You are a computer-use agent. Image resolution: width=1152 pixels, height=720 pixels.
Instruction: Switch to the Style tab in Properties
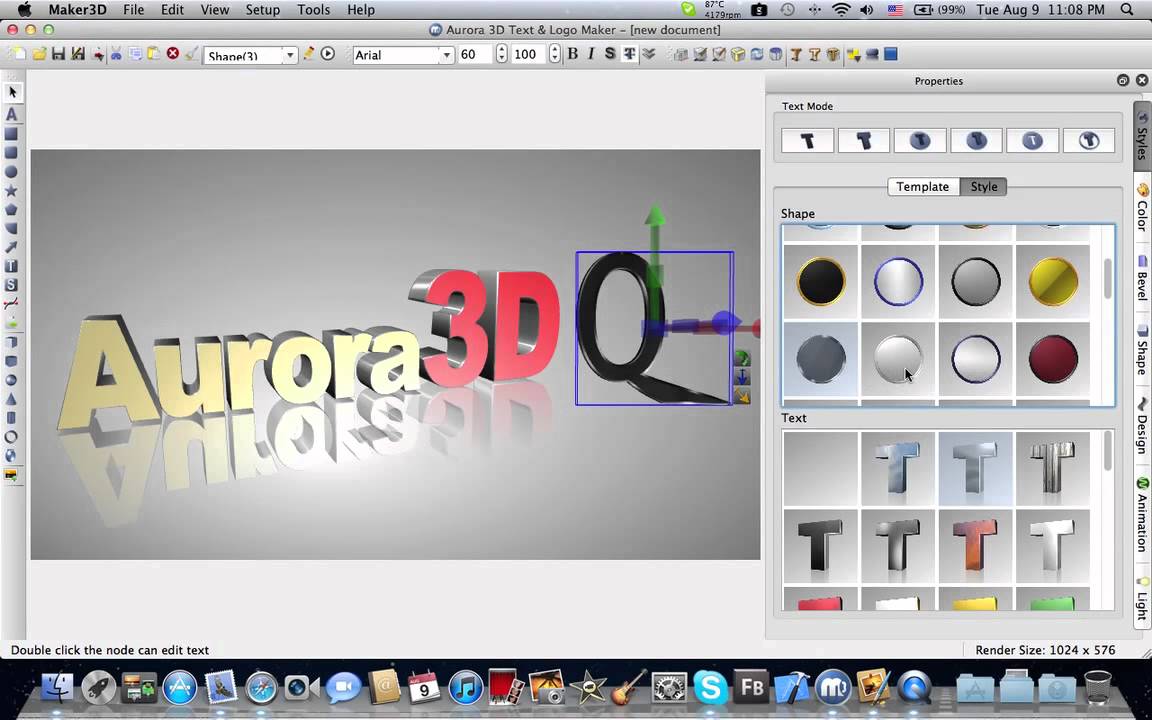(983, 186)
